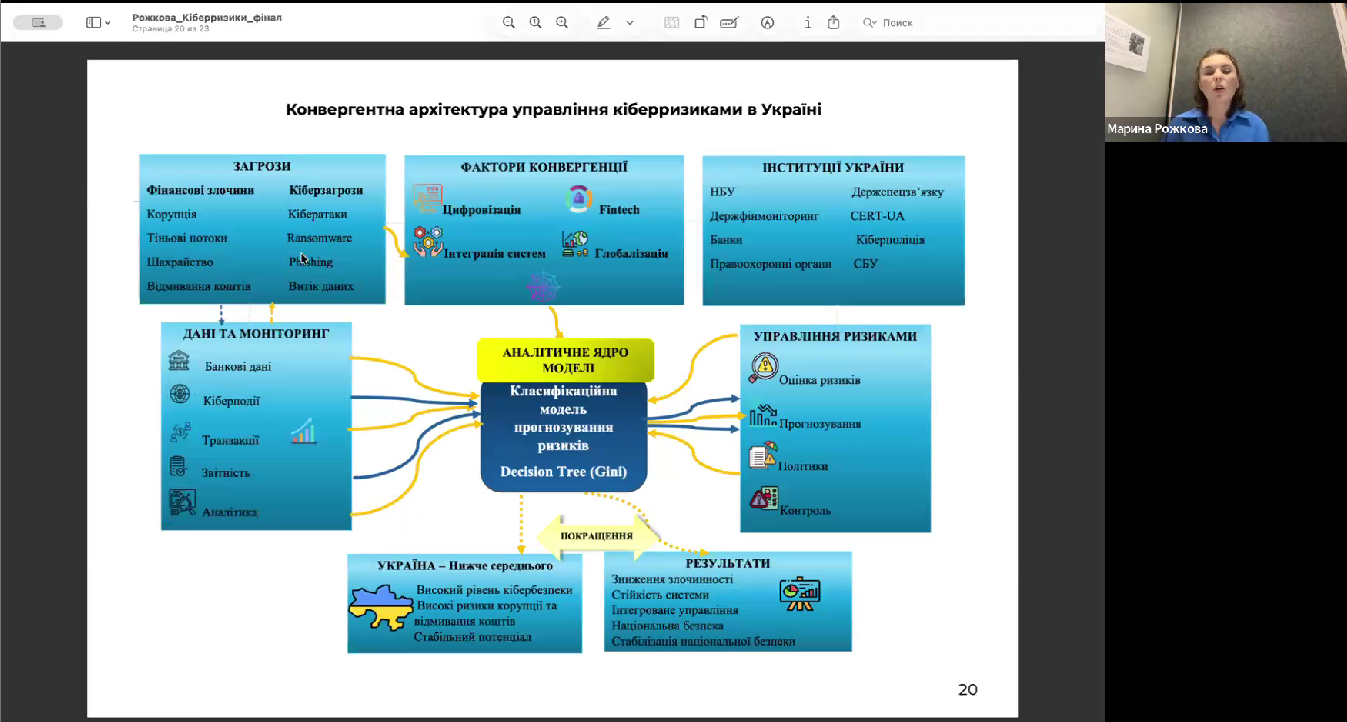This screenshot has width=1347, height=722.
Task: Click ІНСТИТУЦІЇ УКРАЇНИ heading
Action: [833, 167]
